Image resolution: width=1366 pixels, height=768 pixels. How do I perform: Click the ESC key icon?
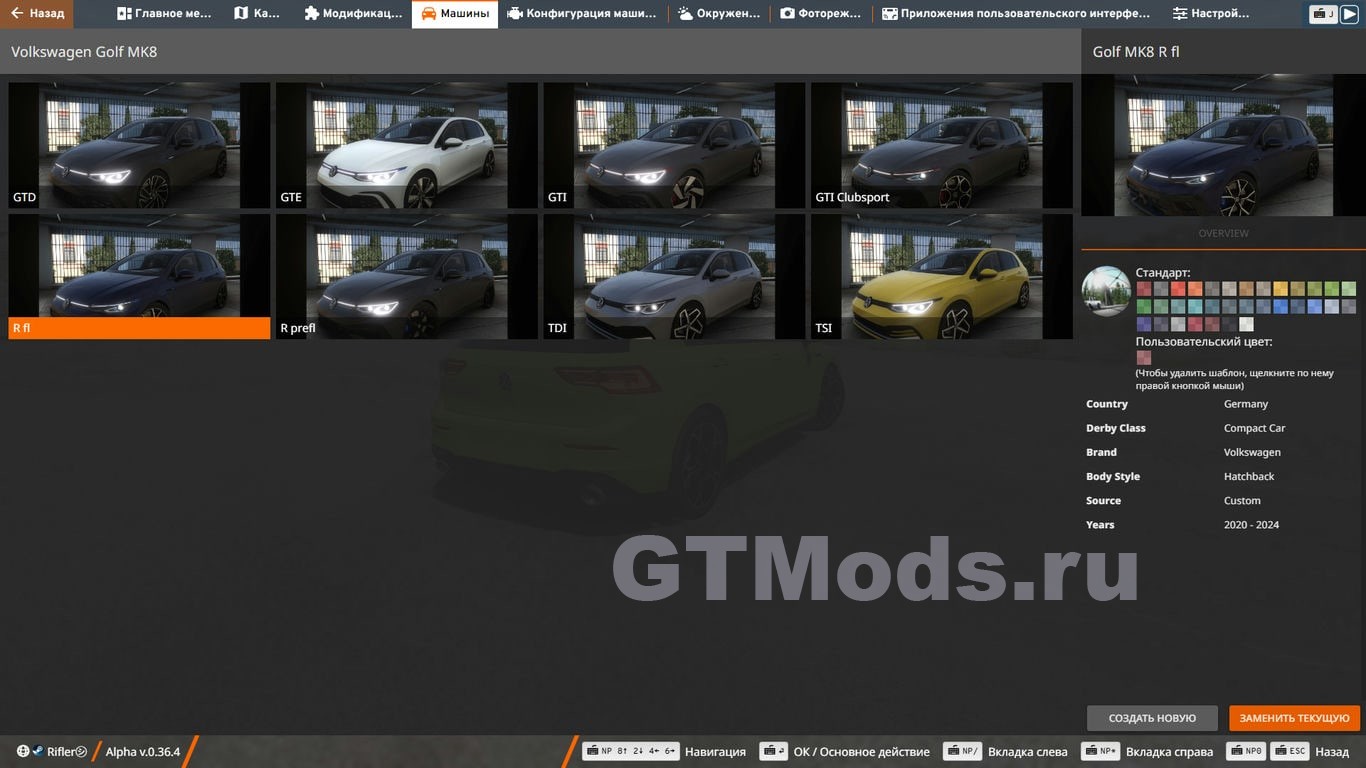1291,752
